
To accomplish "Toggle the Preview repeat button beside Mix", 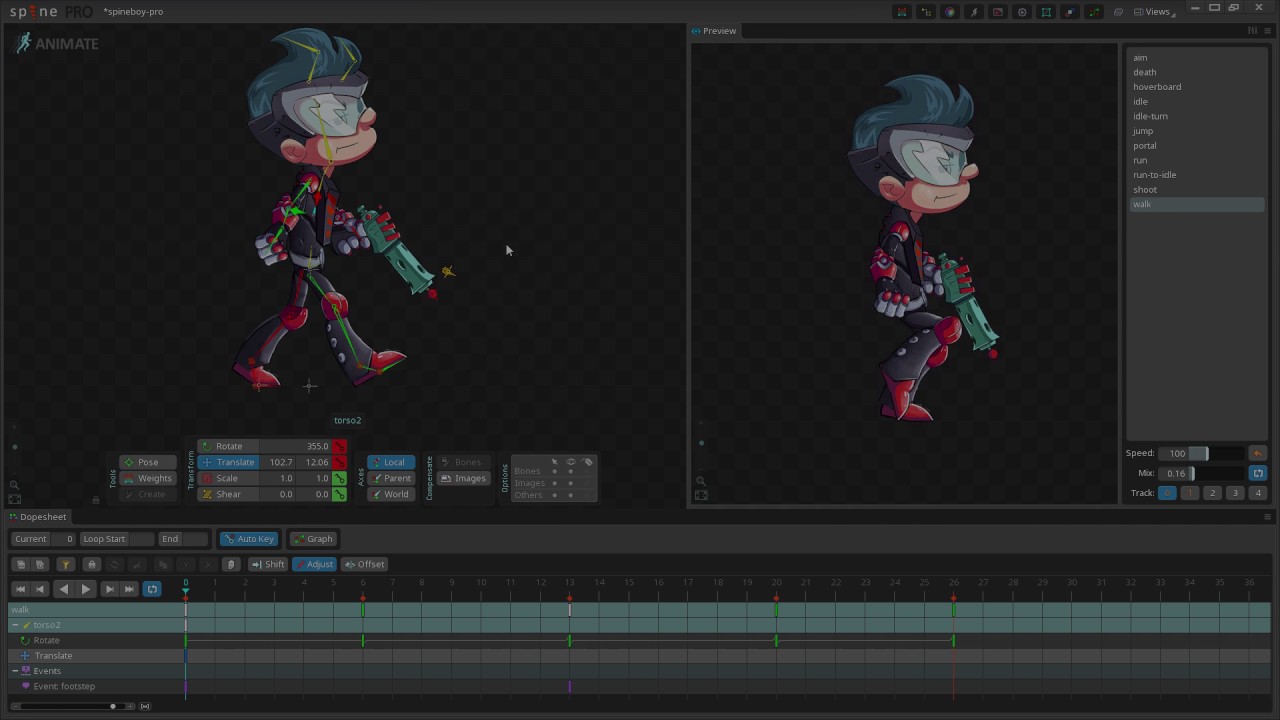I will pyautogui.click(x=1258, y=473).
